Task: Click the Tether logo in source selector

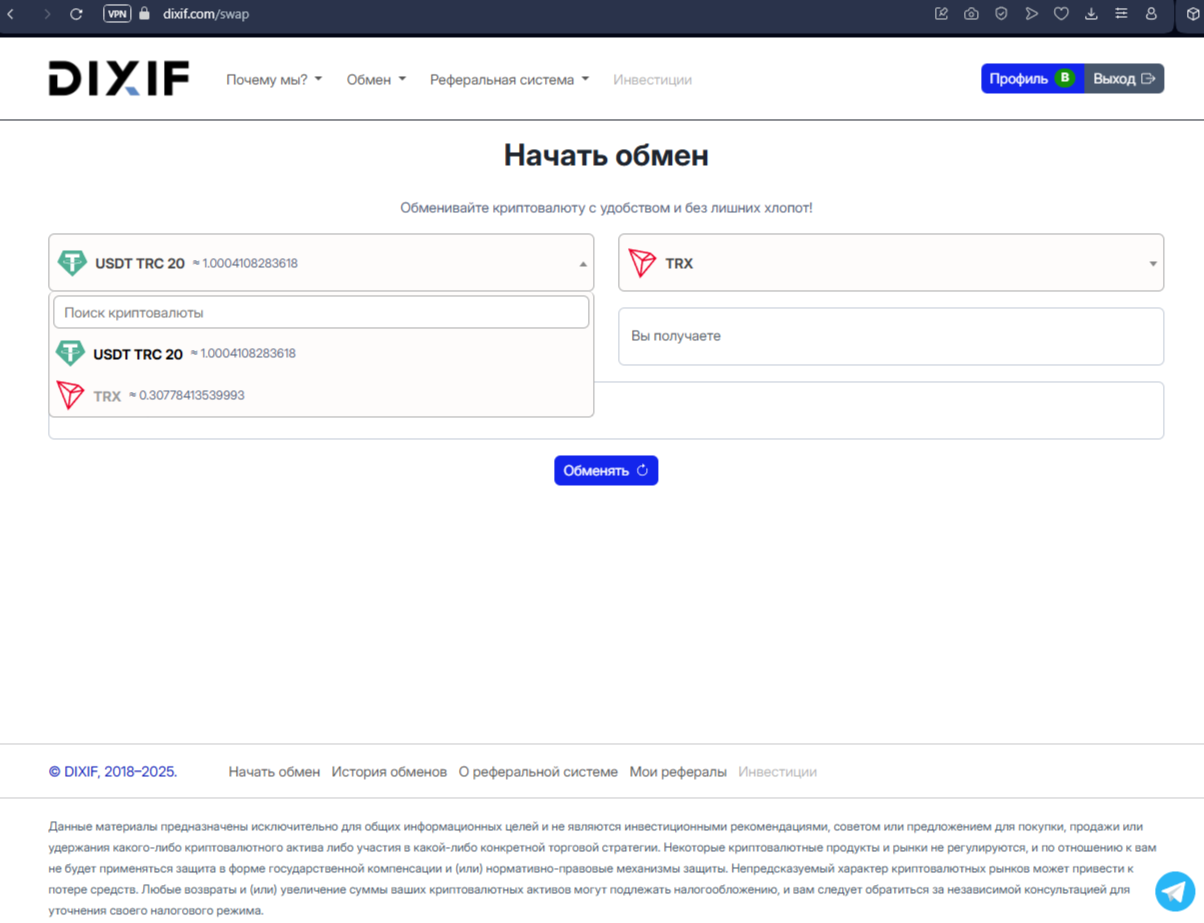Action: 72,263
